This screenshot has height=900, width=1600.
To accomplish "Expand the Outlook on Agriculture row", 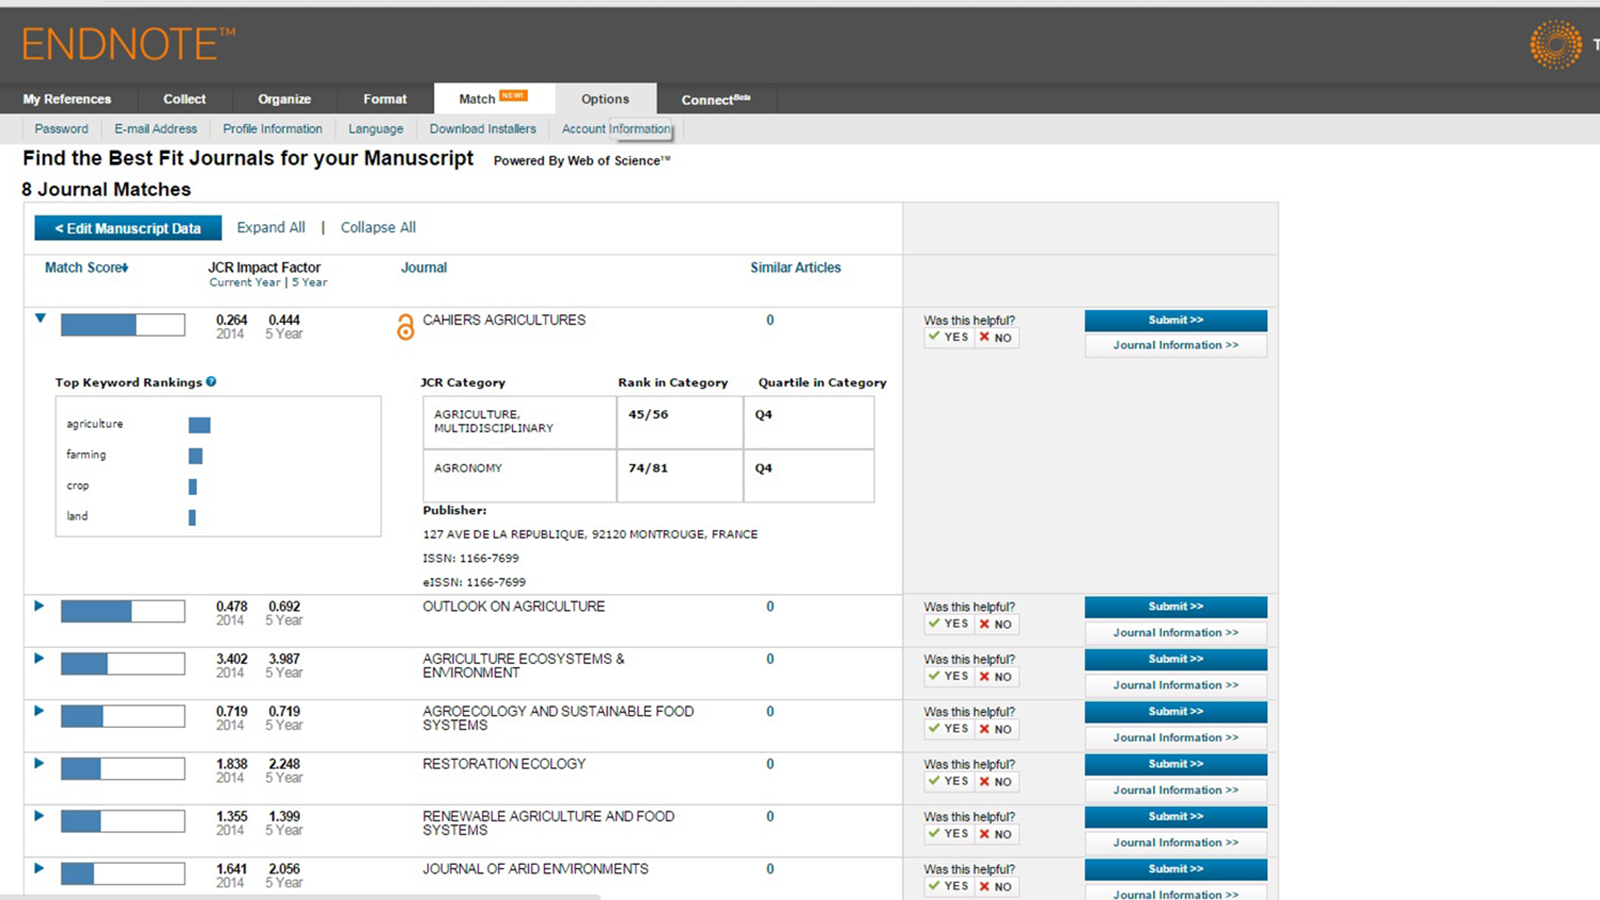I will 39,606.
